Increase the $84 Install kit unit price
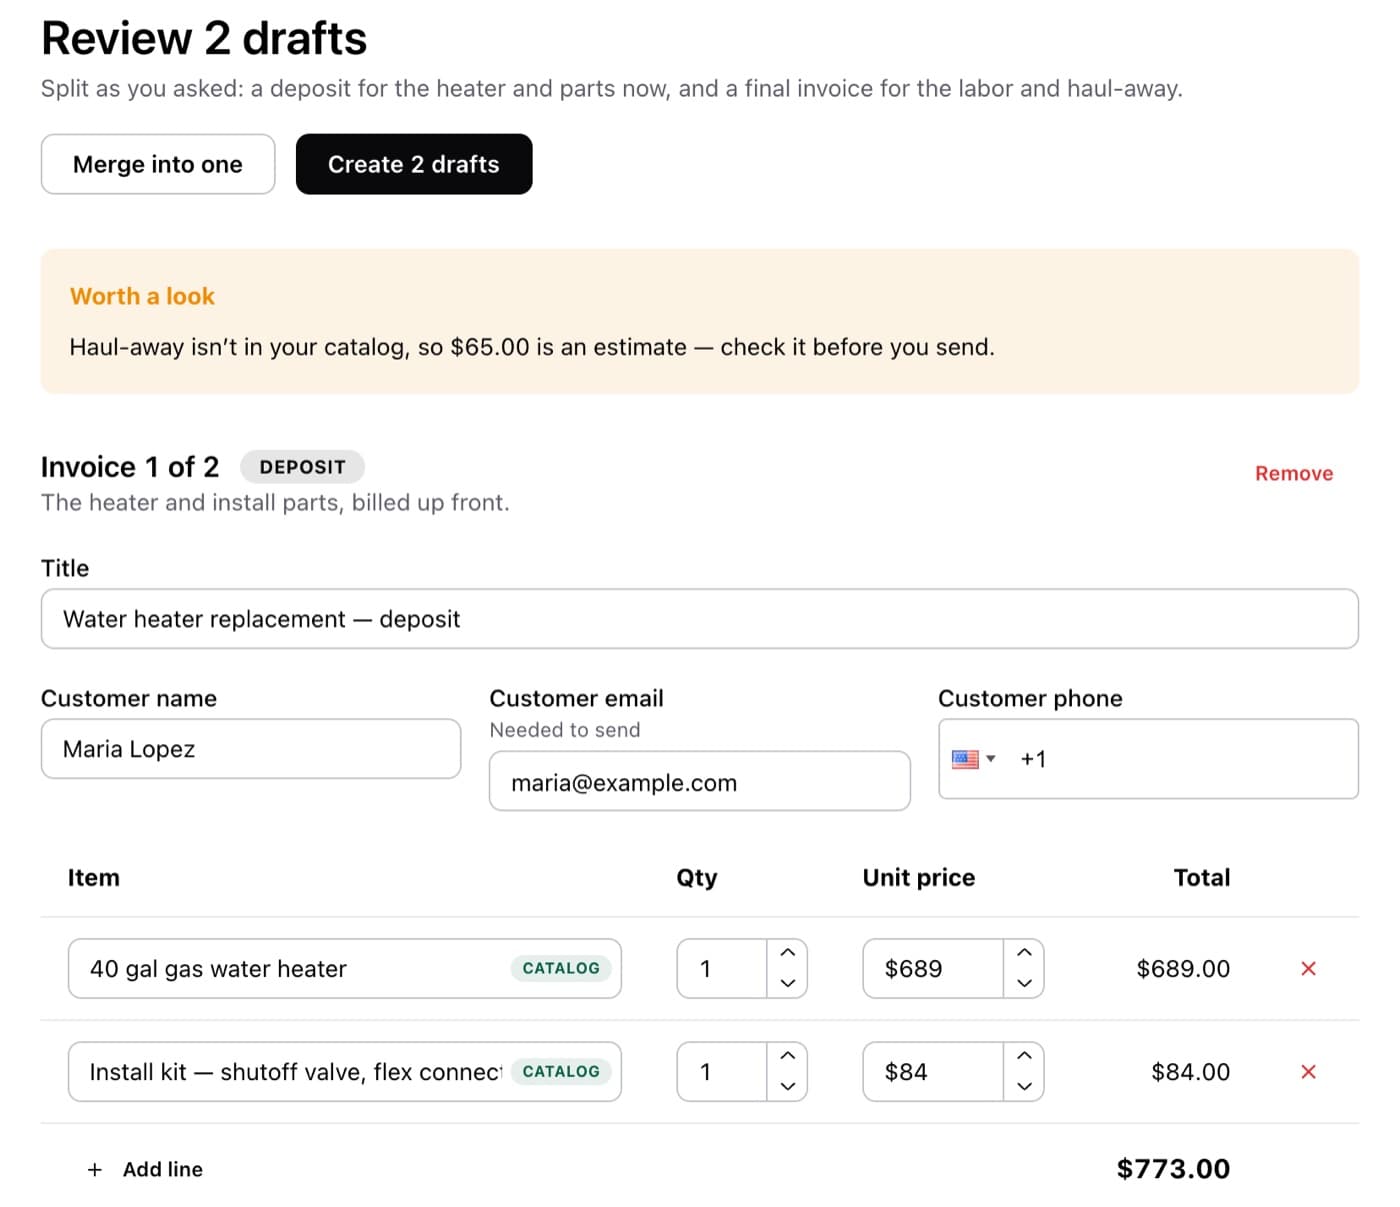The height and width of the screenshot is (1207, 1400). [x=1024, y=1056]
